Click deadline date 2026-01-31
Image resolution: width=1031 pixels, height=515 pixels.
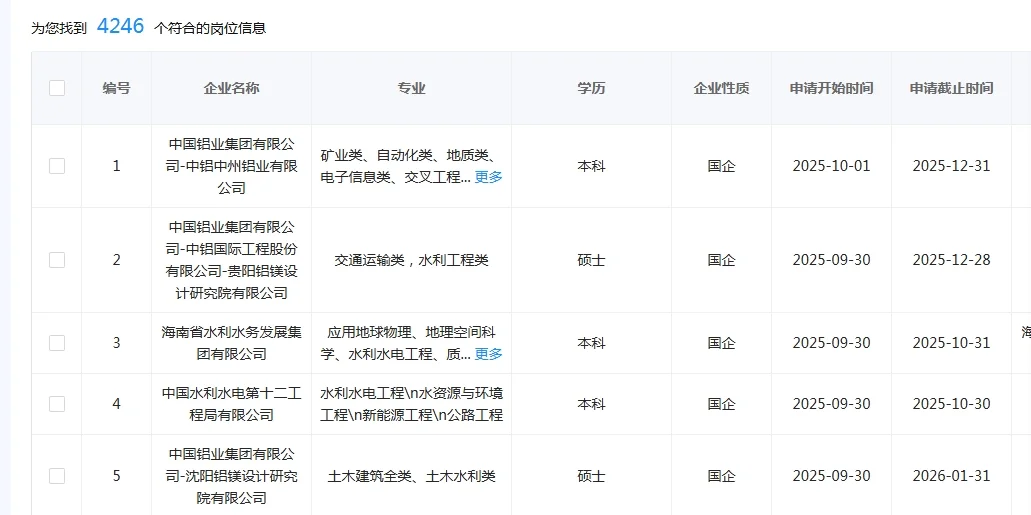(951, 476)
